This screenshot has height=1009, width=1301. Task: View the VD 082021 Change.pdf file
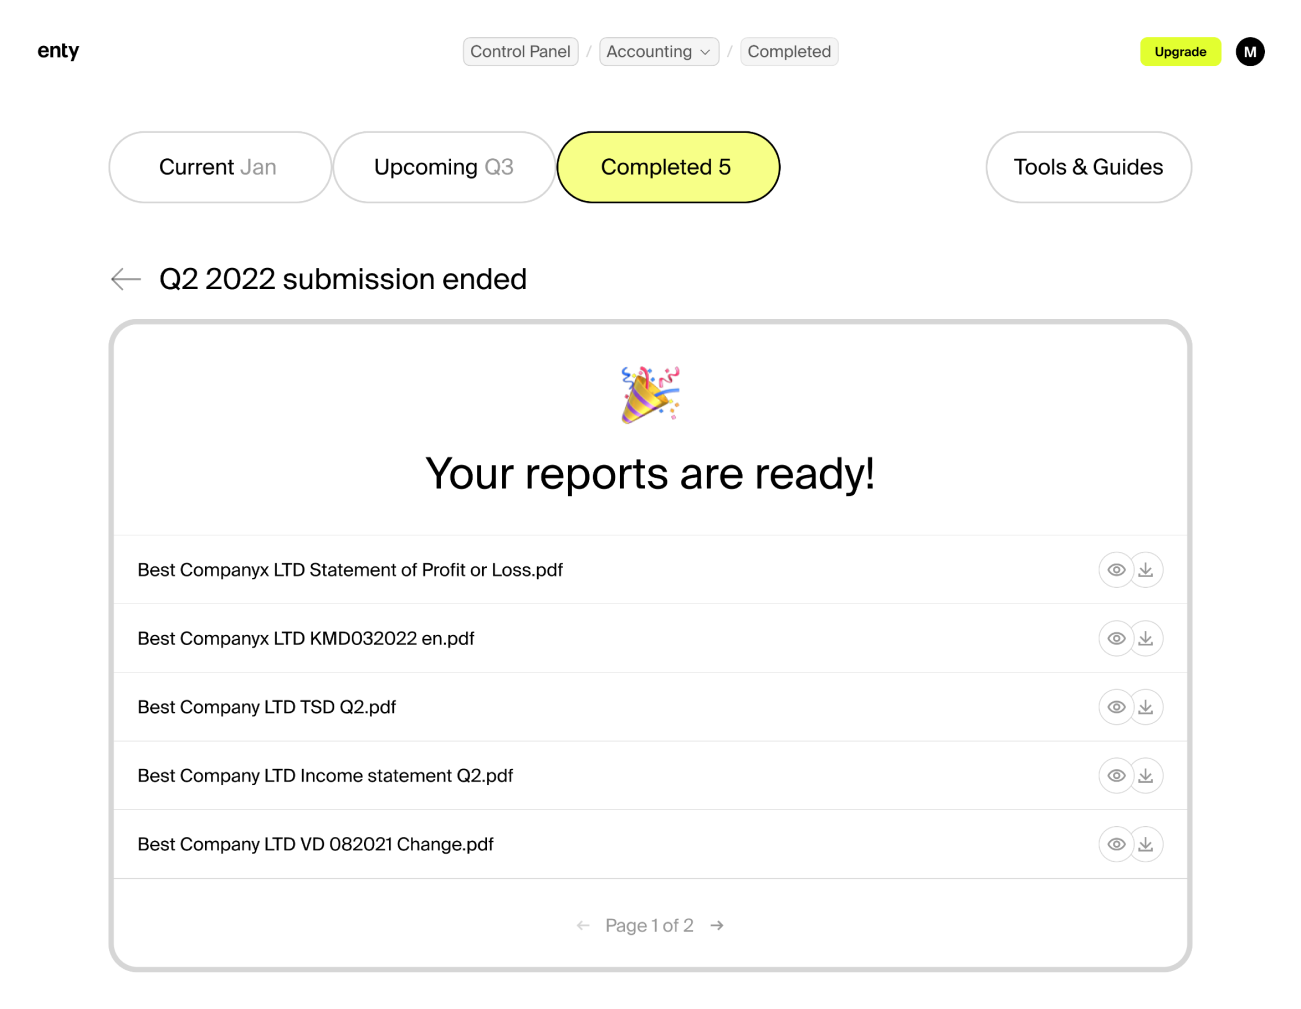coord(1116,845)
